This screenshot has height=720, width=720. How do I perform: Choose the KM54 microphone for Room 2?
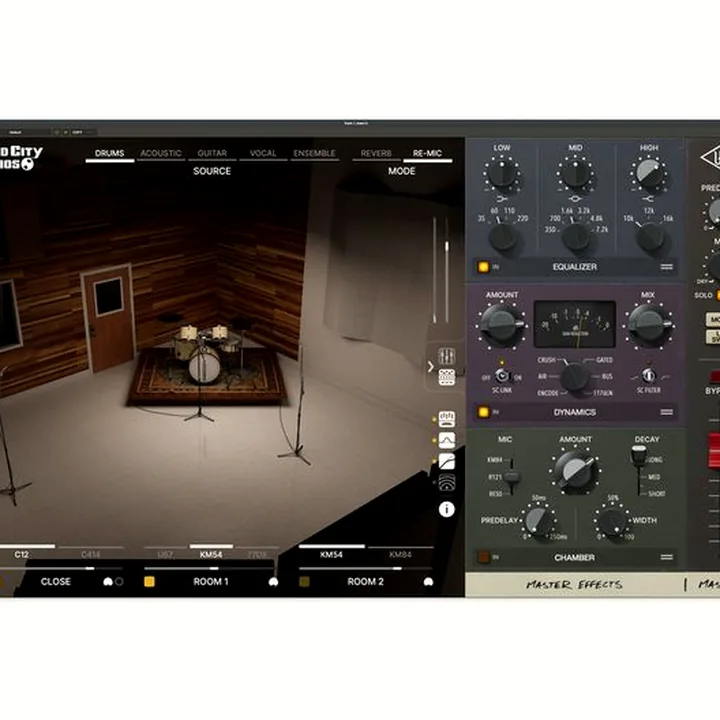pos(332,554)
